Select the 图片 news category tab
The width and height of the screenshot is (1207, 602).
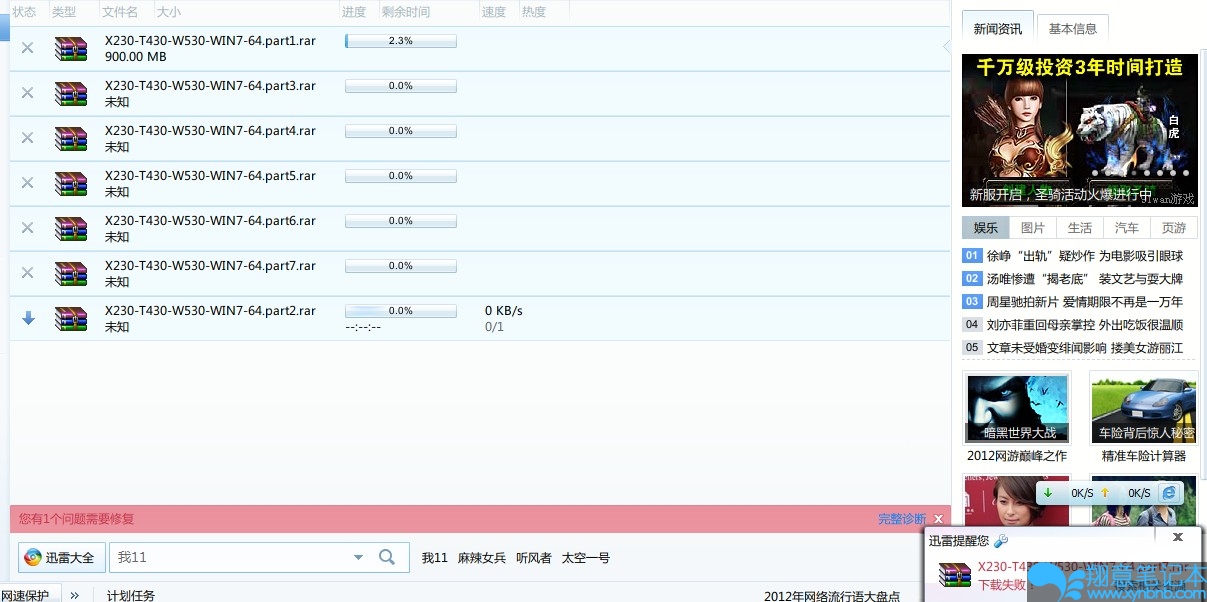(x=1033, y=228)
